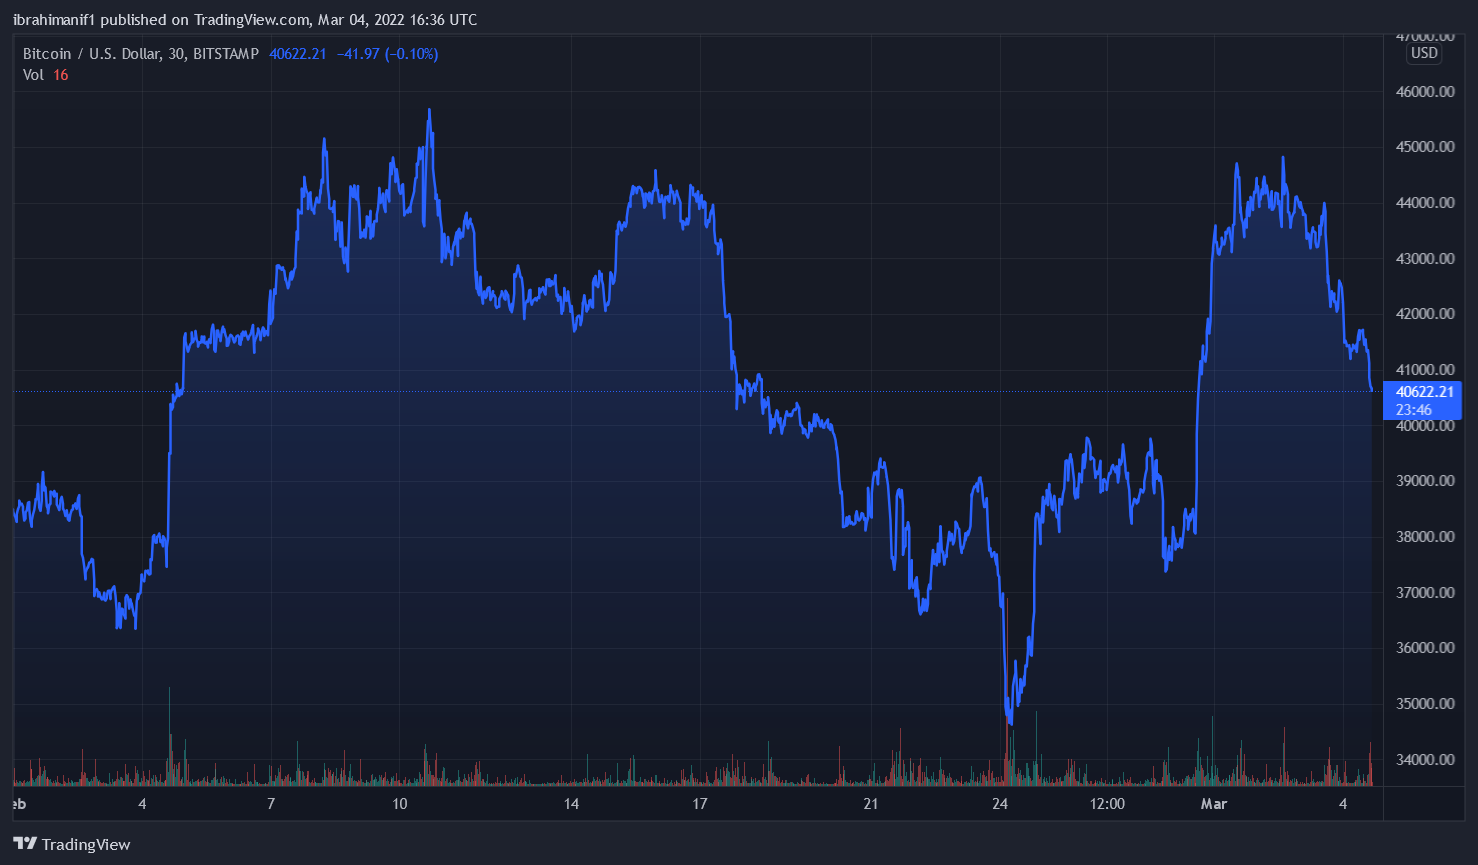Screen dimensions: 1478x865
Task: Click the ibrahimanif1 publisher header text
Action: [244, 20]
